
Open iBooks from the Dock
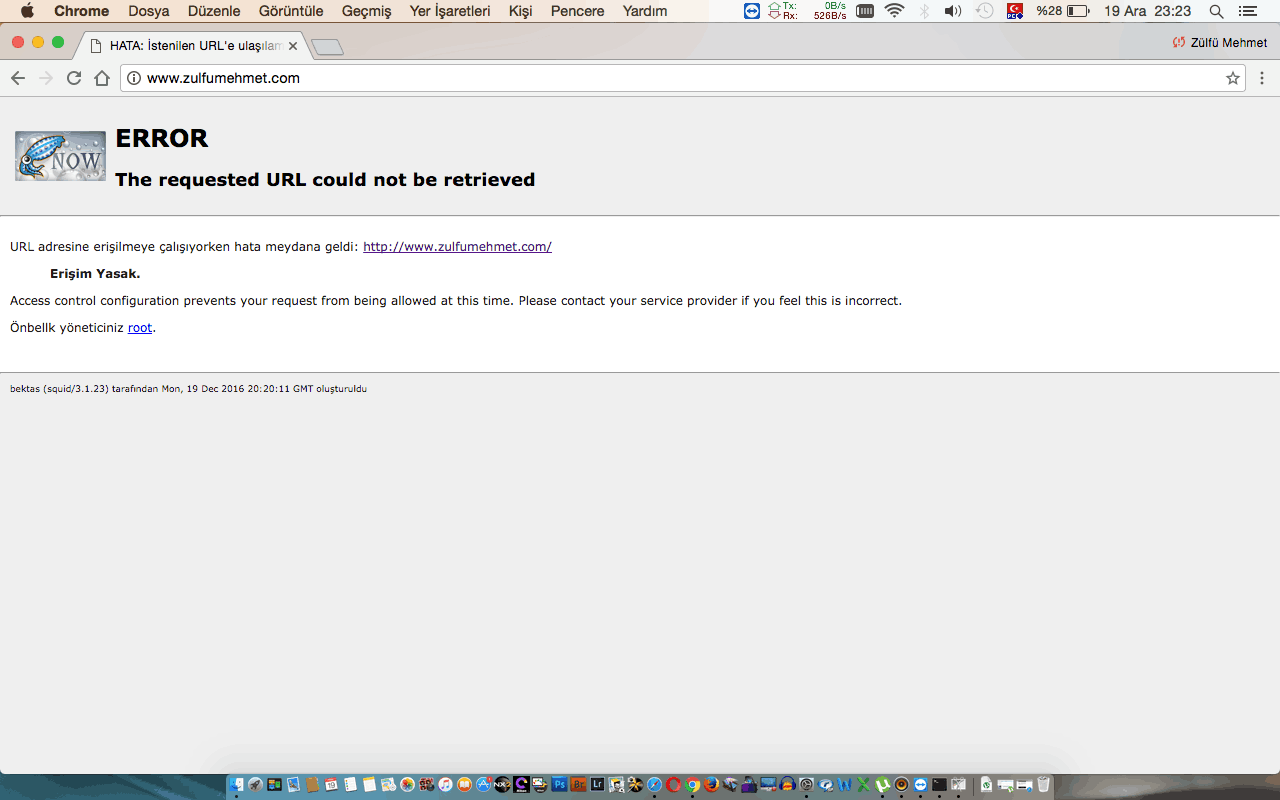(x=464, y=785)
